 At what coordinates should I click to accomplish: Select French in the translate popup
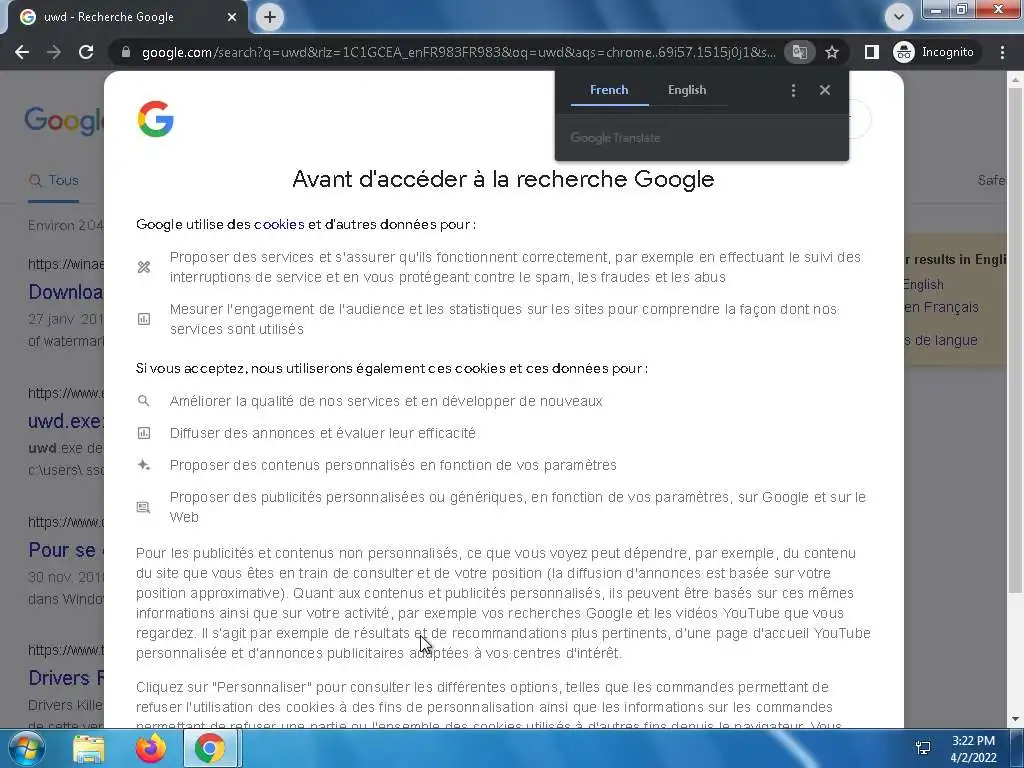pos(609,90)
